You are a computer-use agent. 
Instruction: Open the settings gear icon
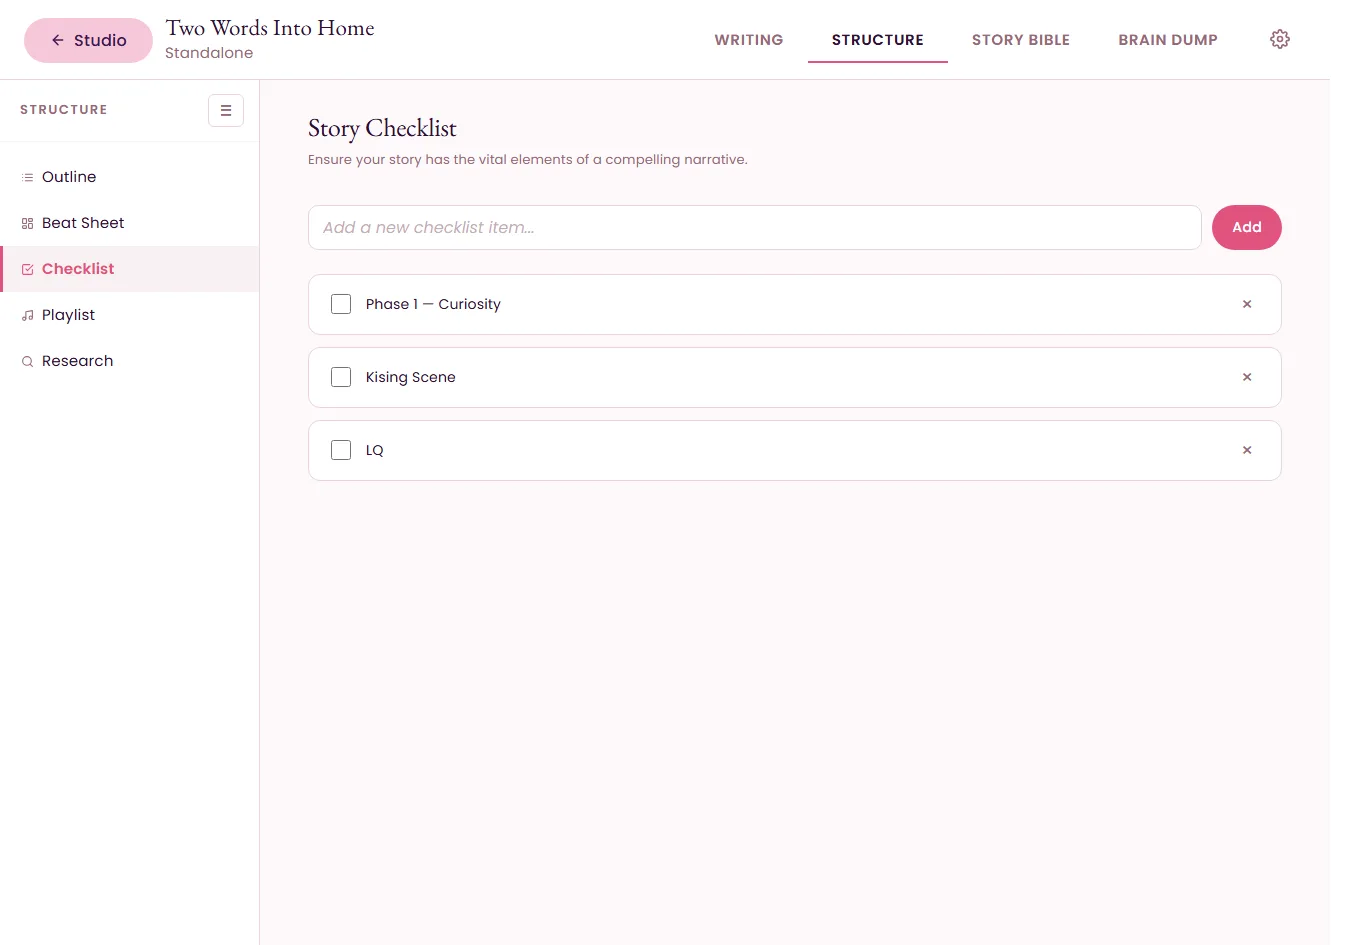pos(1279,39)
